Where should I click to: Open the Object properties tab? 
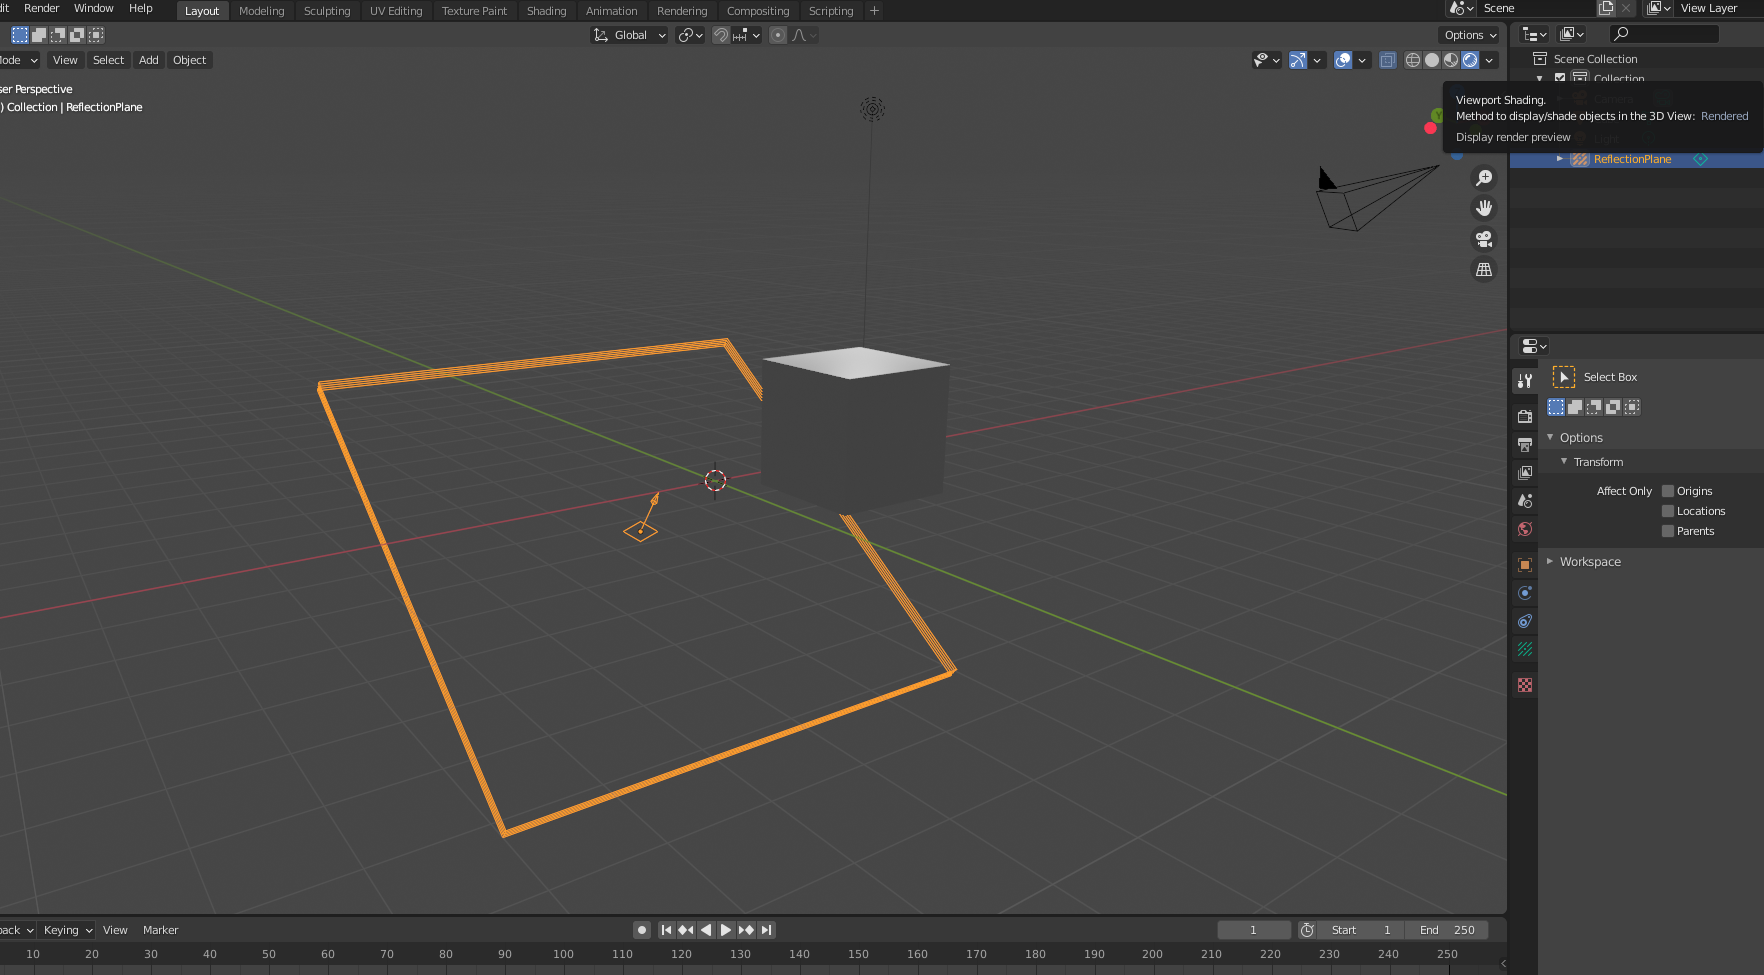tap(1525, 564)
